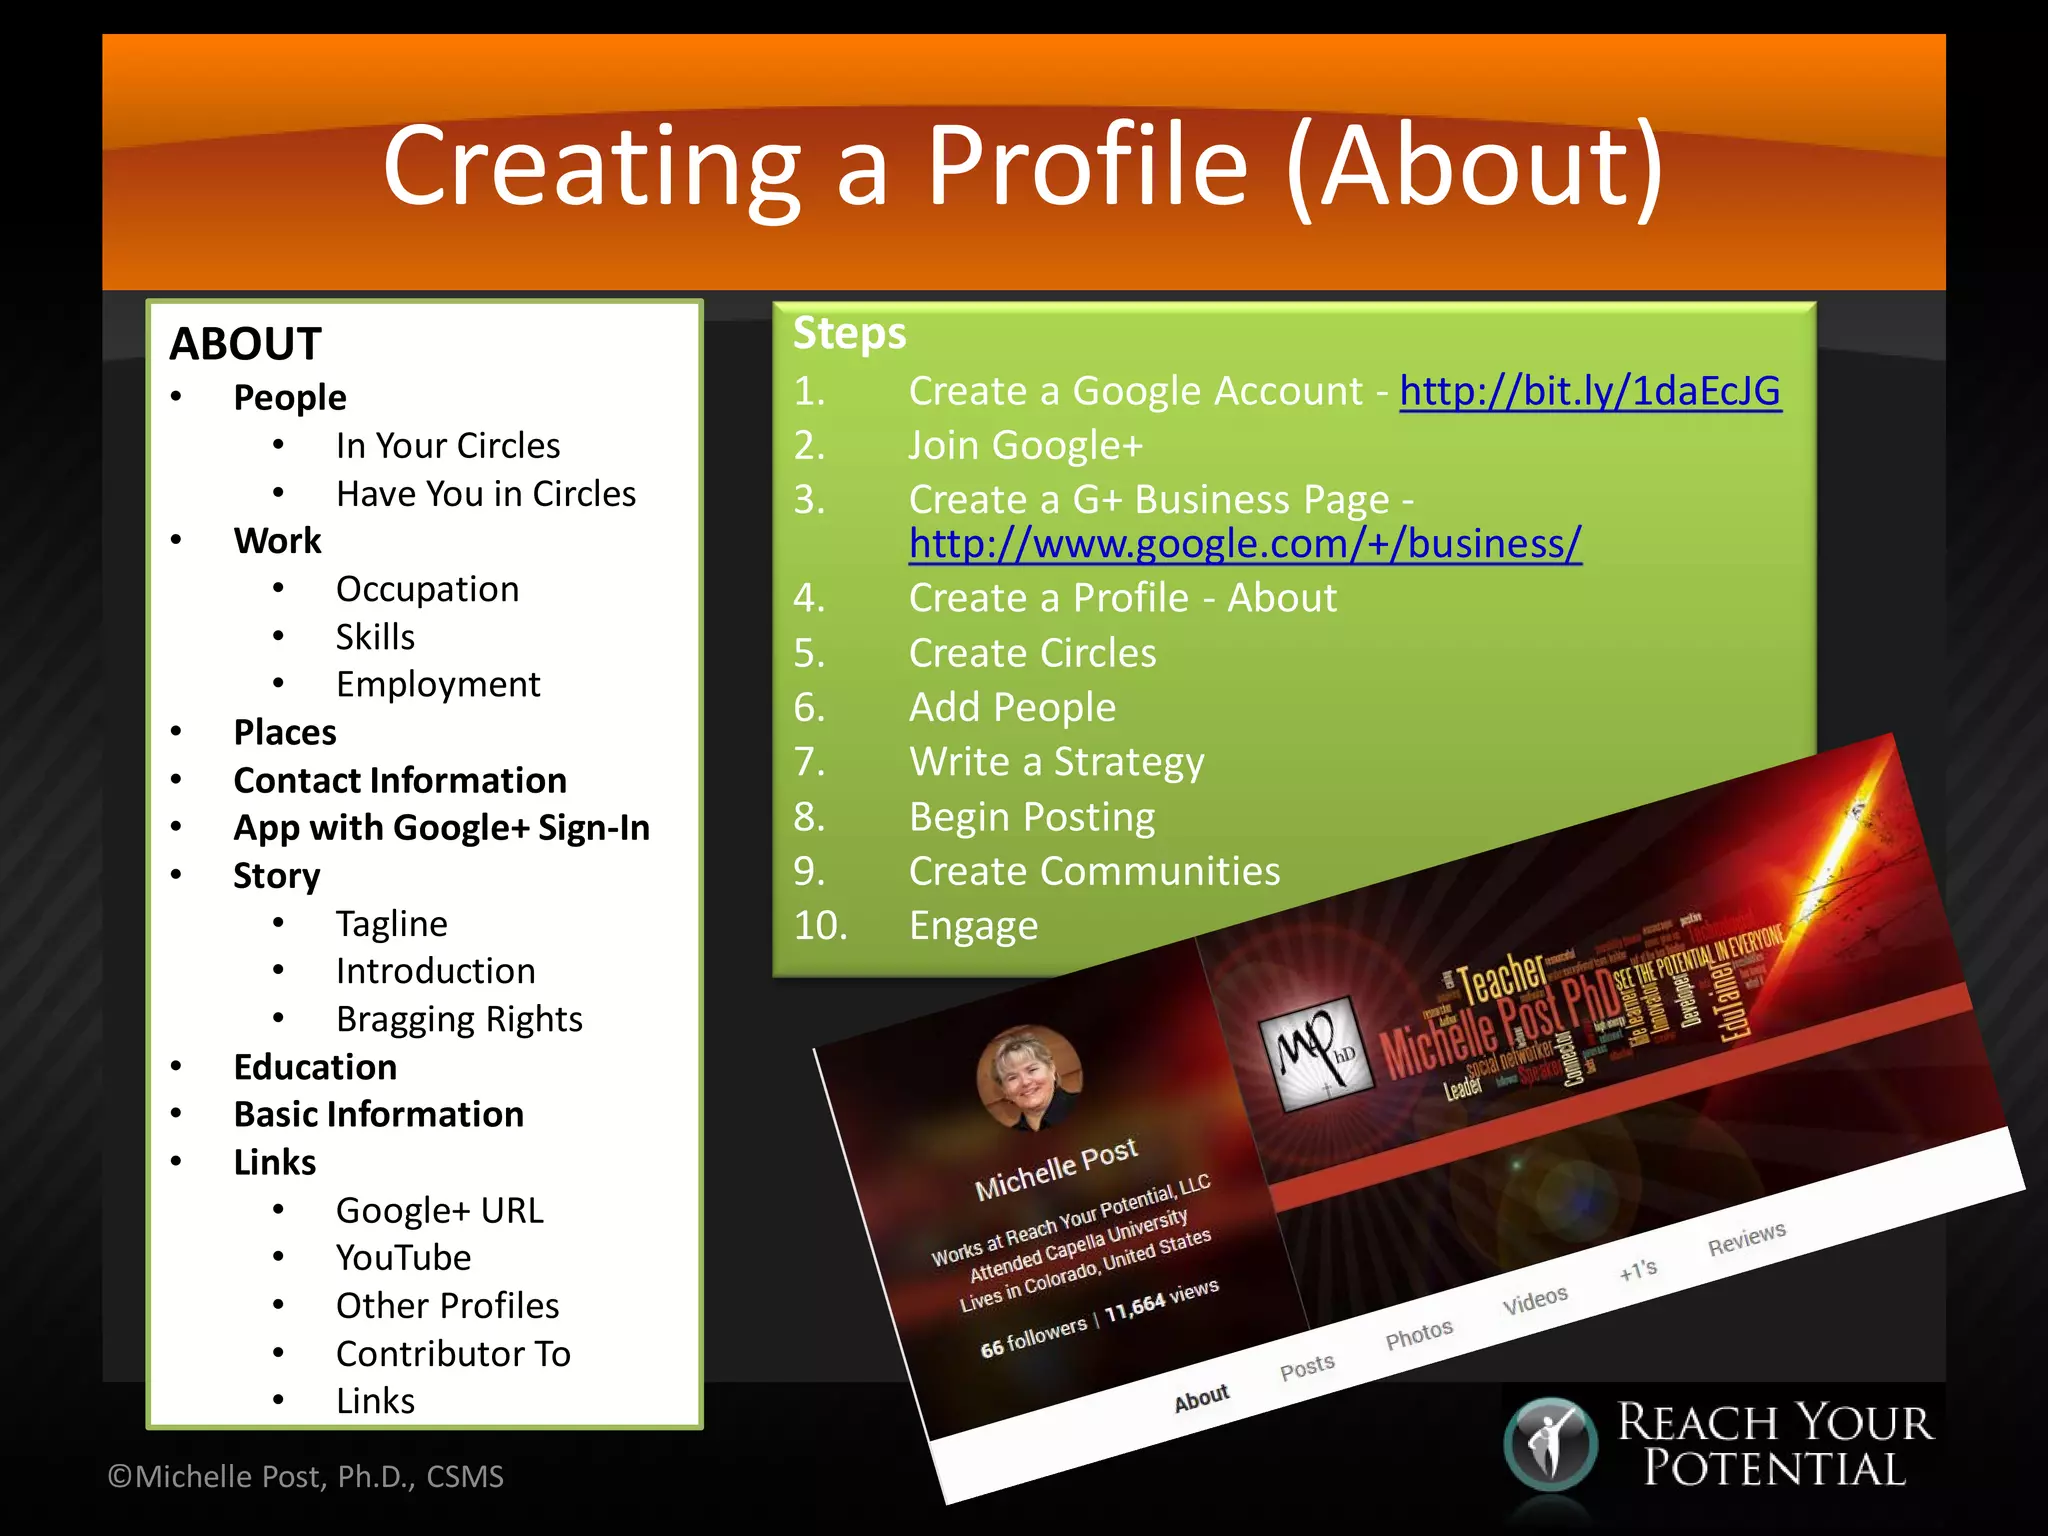This screenshot has height=1536, width=2048.
Task: Click the '11,664 views' count
Action: click(x=1161, y=1300)
